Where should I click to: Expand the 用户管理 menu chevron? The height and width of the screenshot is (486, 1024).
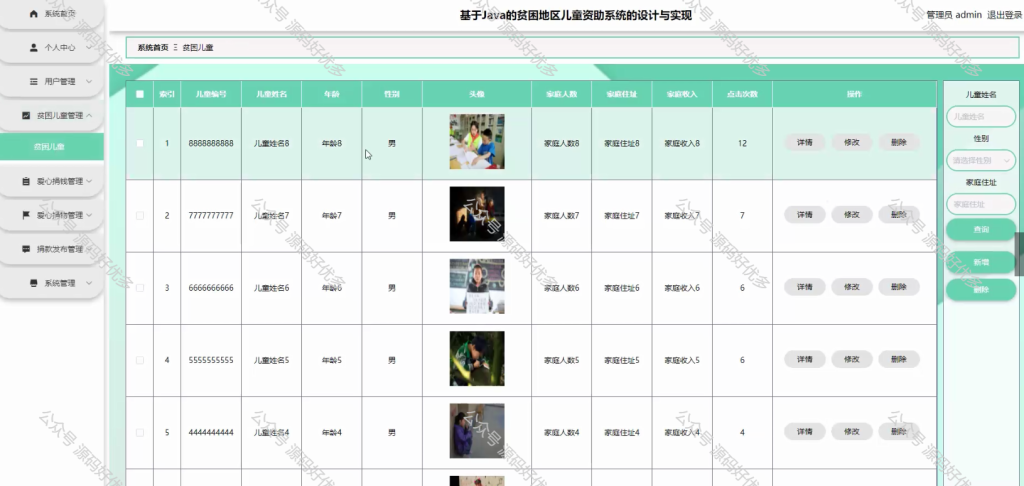[89, 82]
